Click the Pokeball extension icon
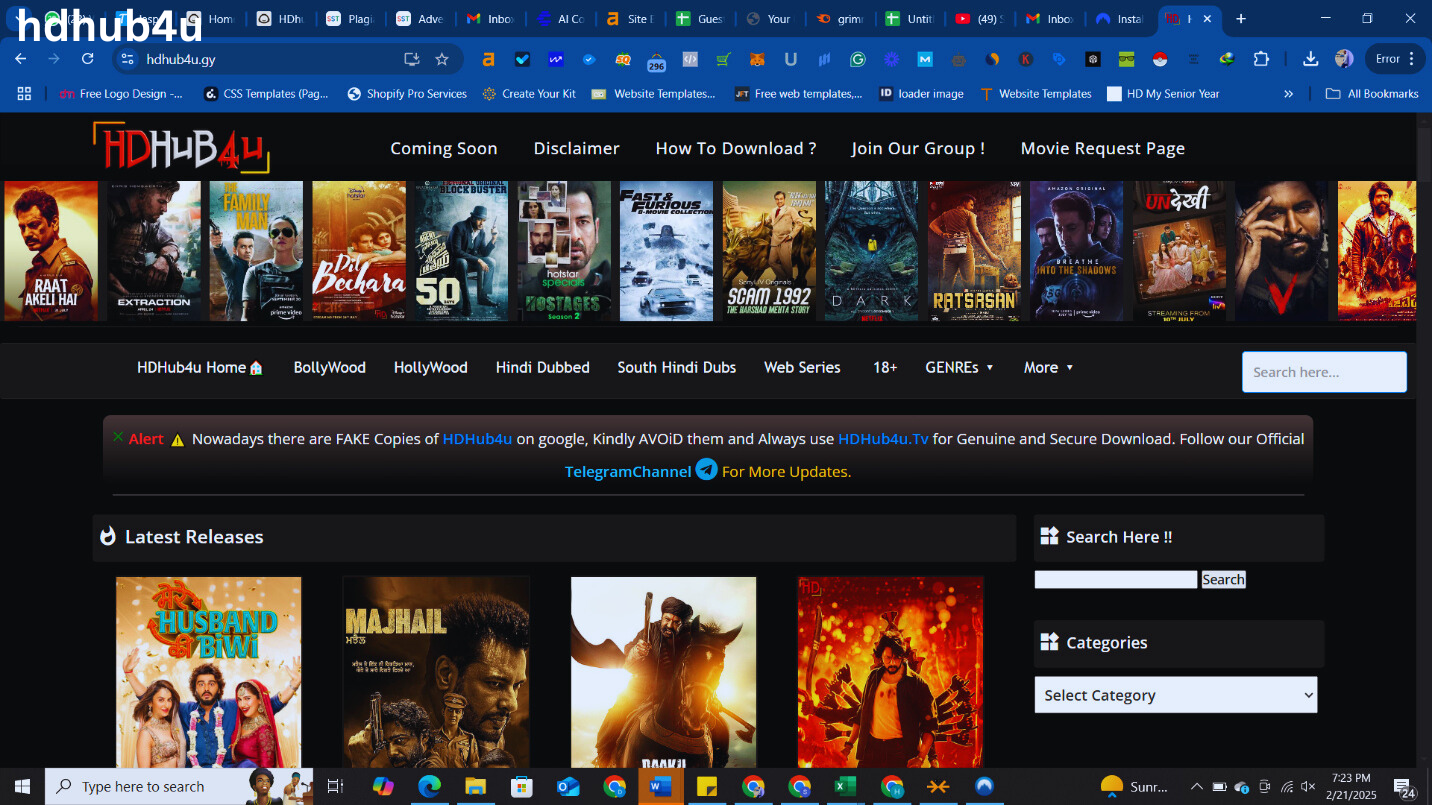Viewport: 1432px width, 805px height. click(x=1160, y=59)
